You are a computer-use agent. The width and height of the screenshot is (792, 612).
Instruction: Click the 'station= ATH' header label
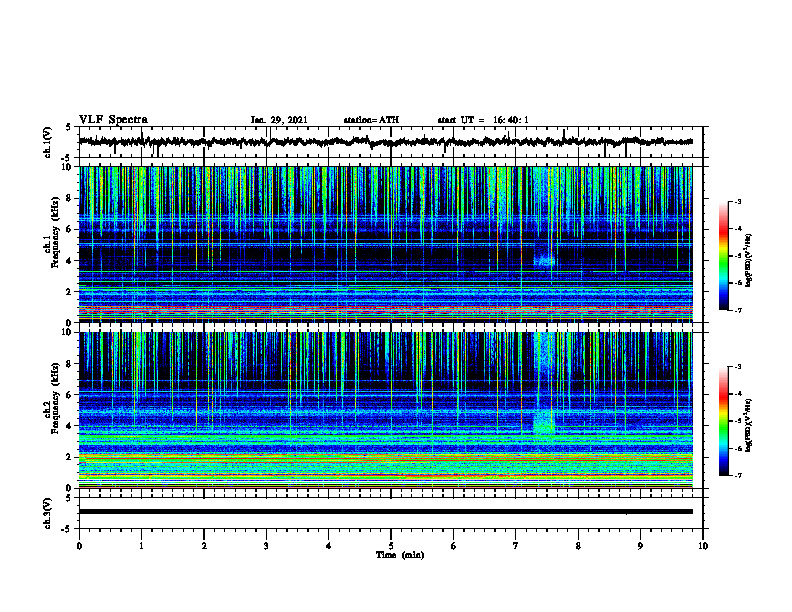click(x=371, y=120)
